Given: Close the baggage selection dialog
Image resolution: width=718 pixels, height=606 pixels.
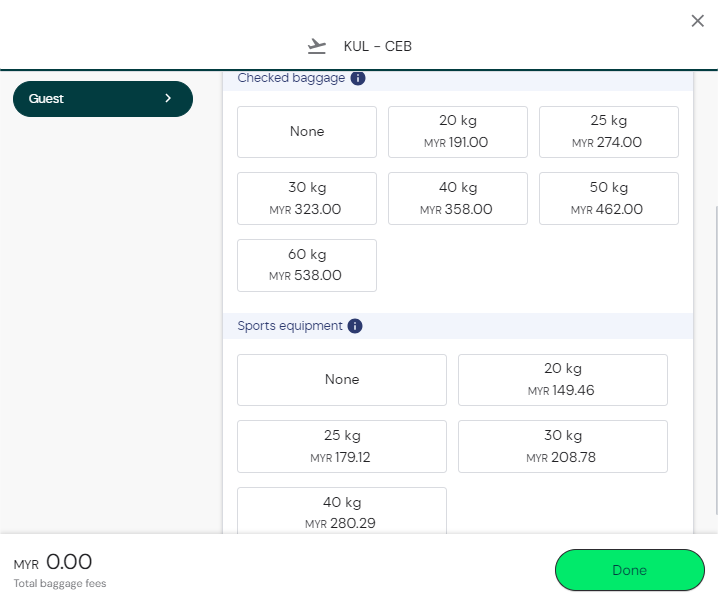Looking at the screenshot, I should pyautogui.click(x=697, y=21).
